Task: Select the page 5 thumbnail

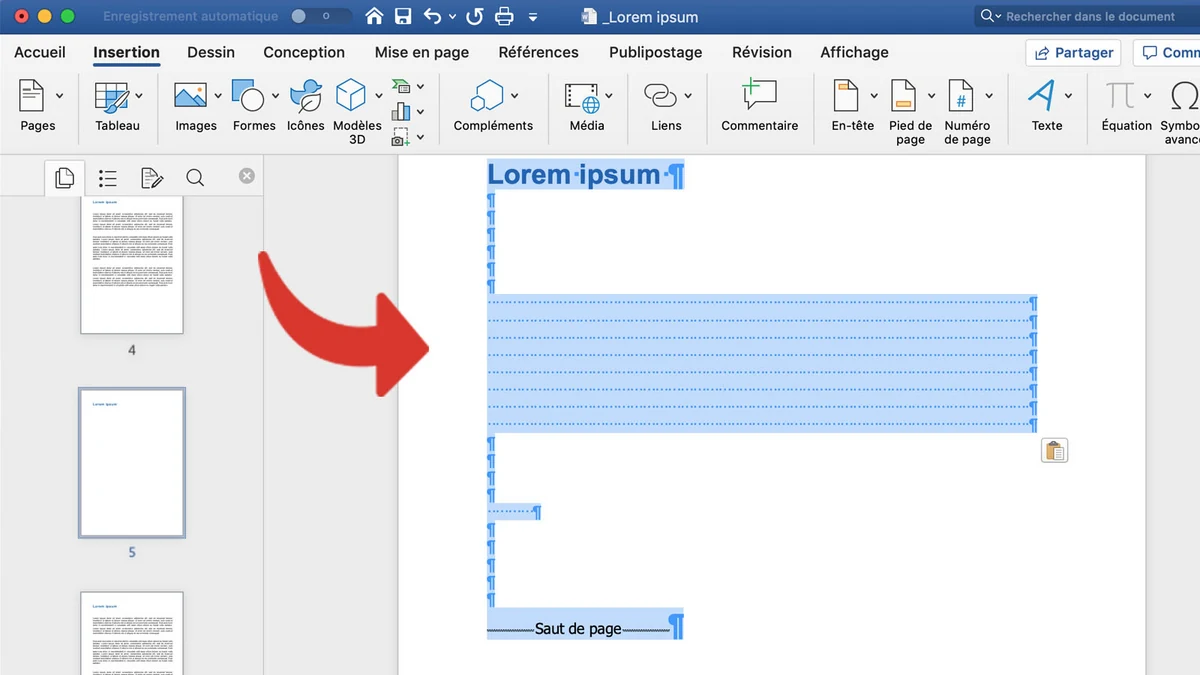Action: tap(132, 462)
